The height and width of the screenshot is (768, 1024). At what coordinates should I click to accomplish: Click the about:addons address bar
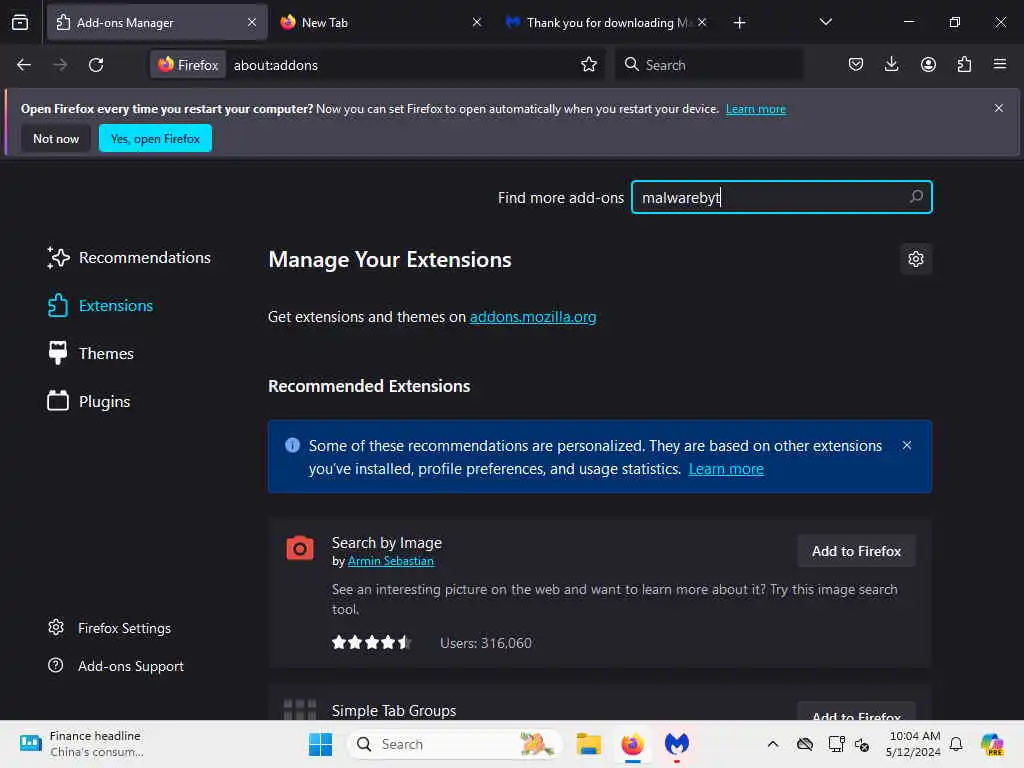coord(402,65)
